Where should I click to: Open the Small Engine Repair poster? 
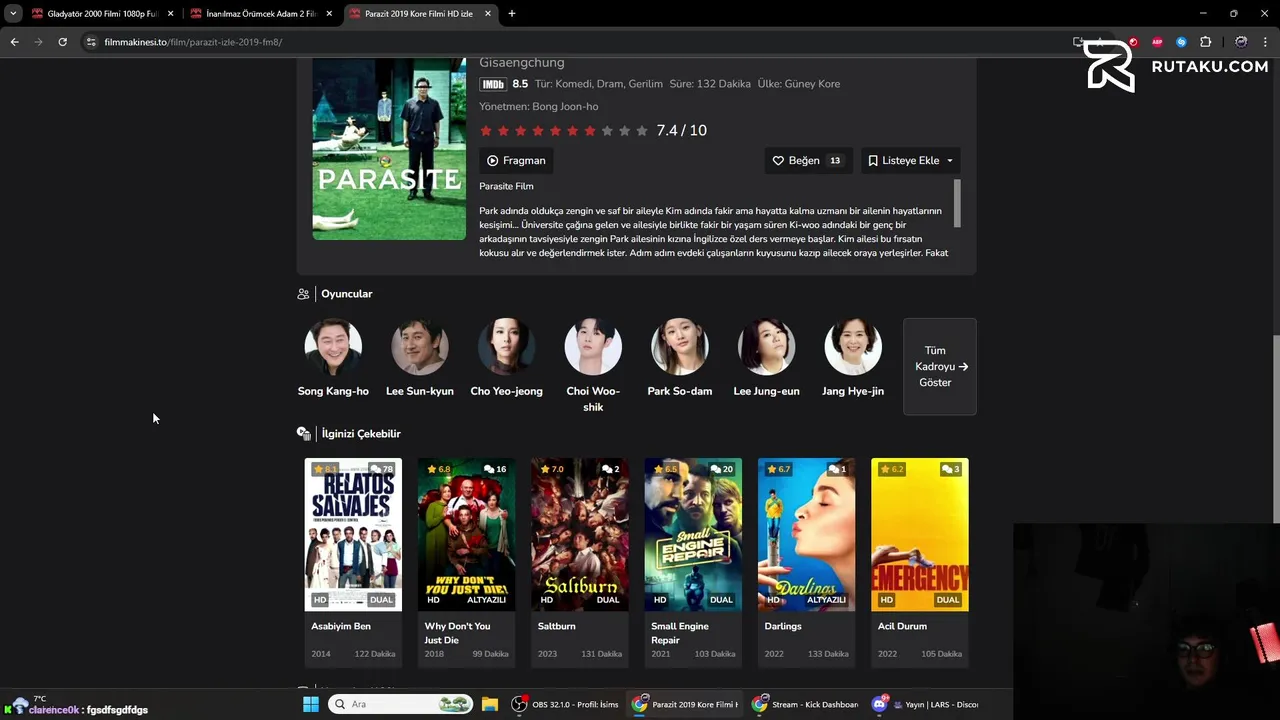tap(693, 534)
